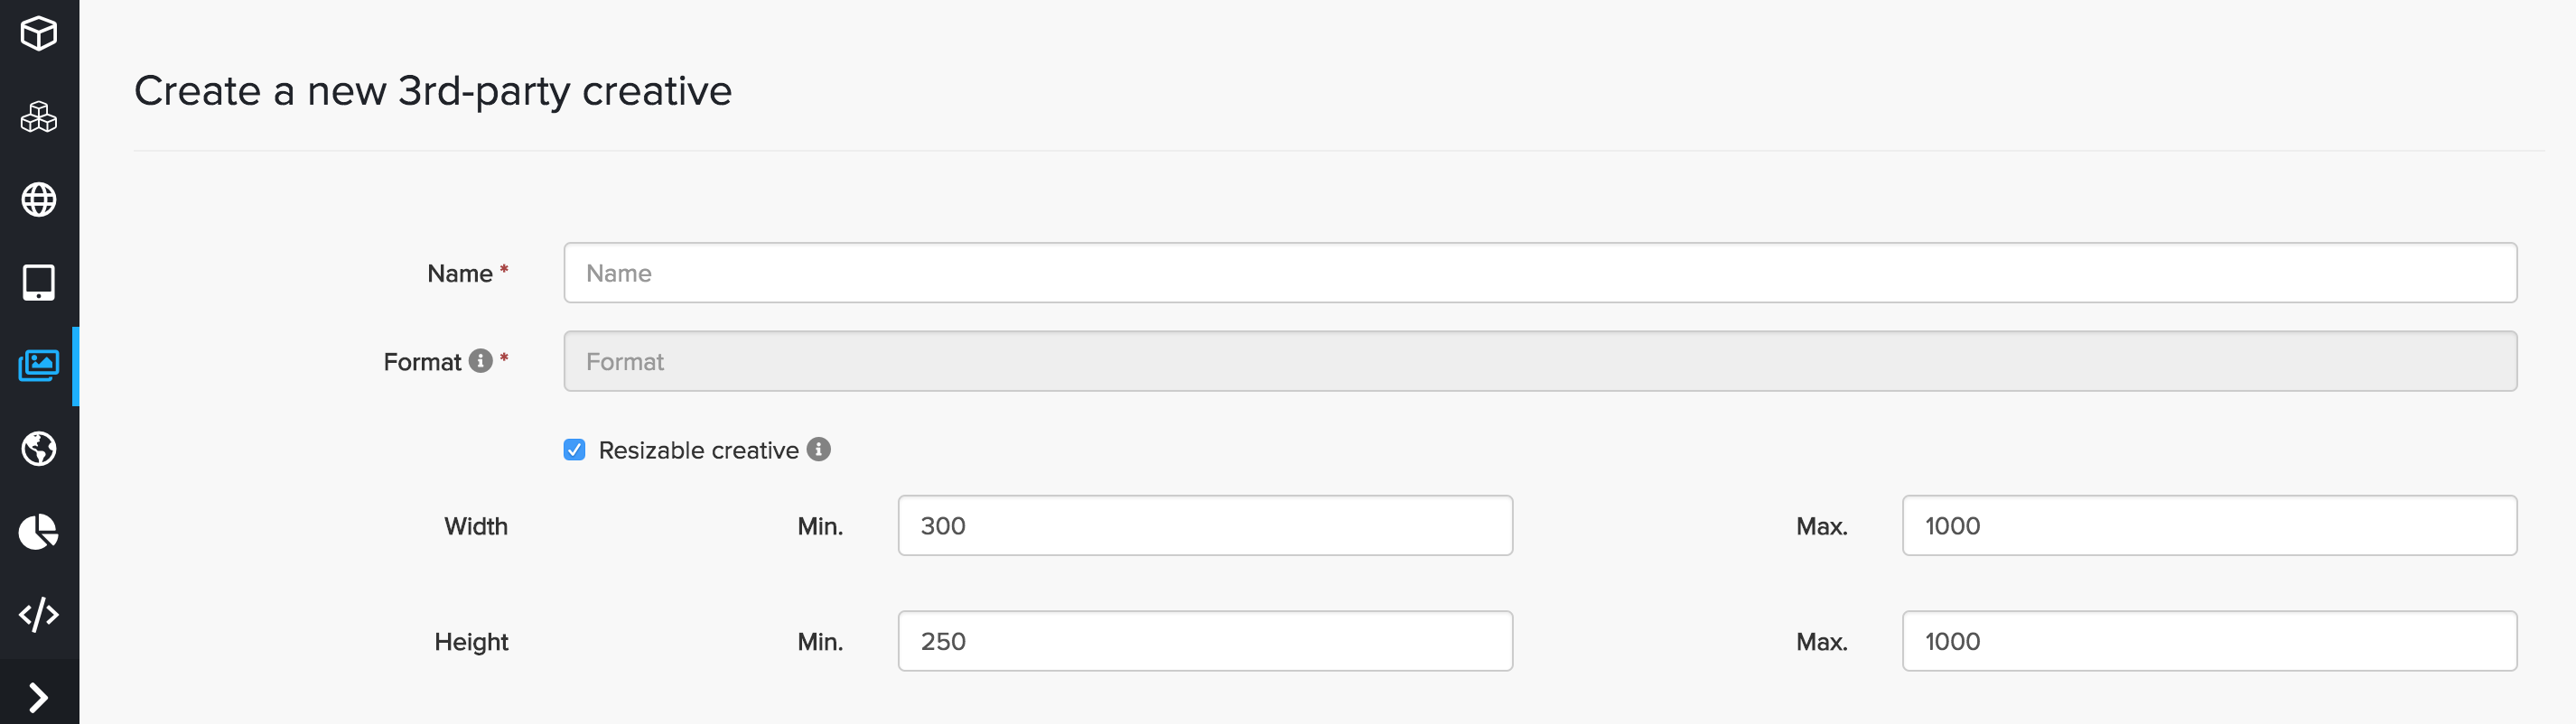Screen dimensions: 2576x724
Task: Uncheck the Resizable creative checkbox
Action: point(574,450)
